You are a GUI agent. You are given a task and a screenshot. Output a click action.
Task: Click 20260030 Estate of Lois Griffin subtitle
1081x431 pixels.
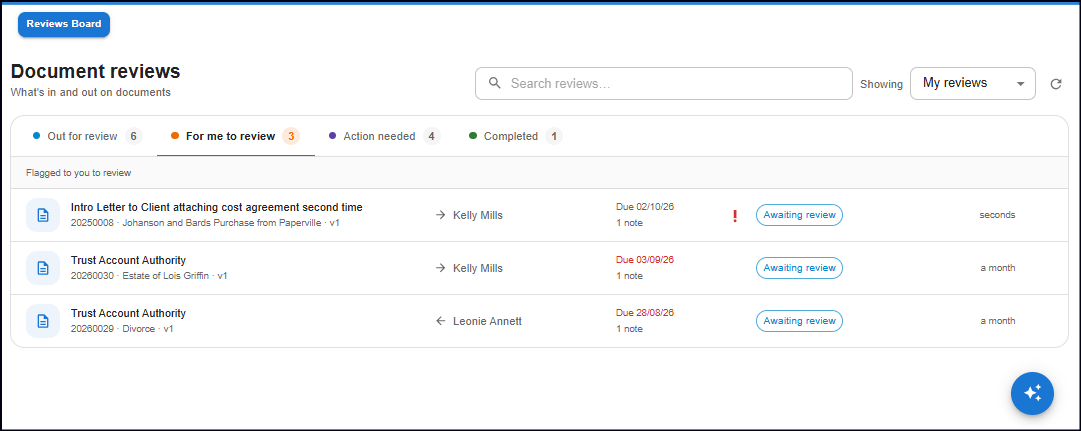click(149, 277)
